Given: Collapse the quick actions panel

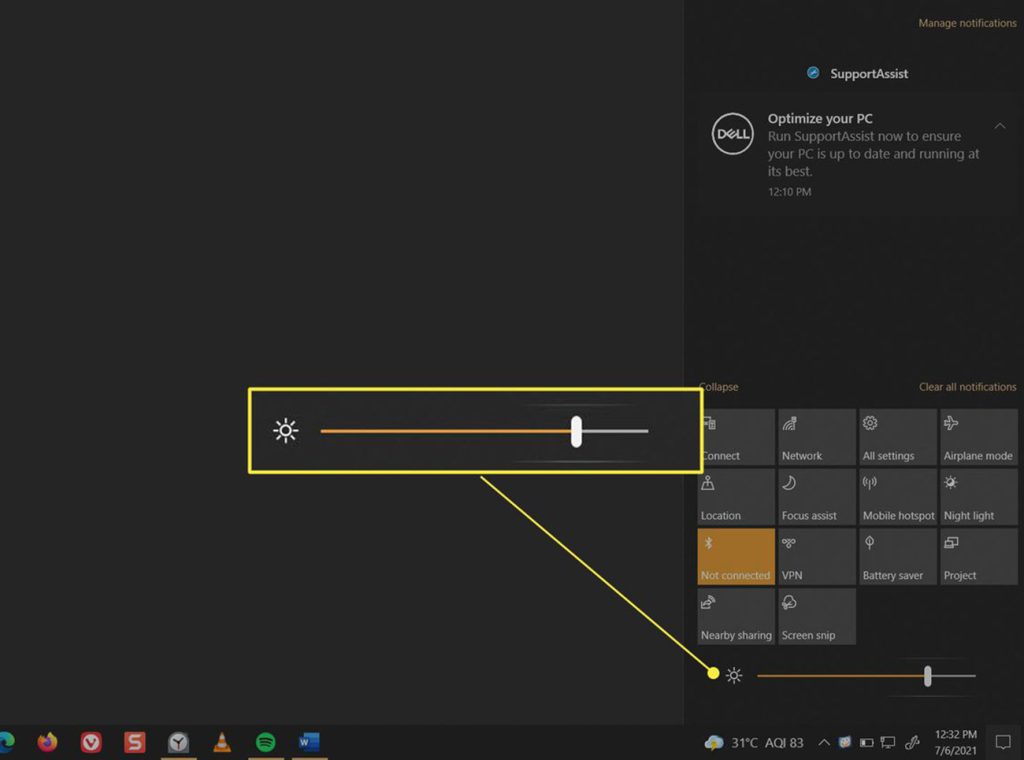Looking at the screenshot, I should coord(719,387).
